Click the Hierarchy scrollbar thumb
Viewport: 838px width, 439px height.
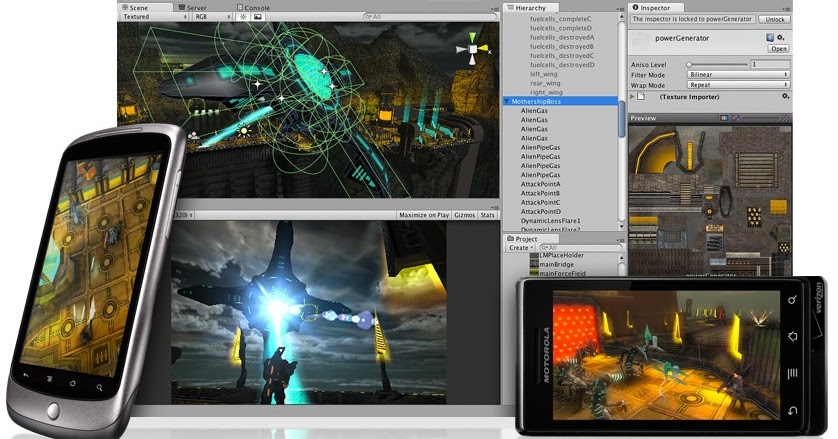click(x=621, y=117)
